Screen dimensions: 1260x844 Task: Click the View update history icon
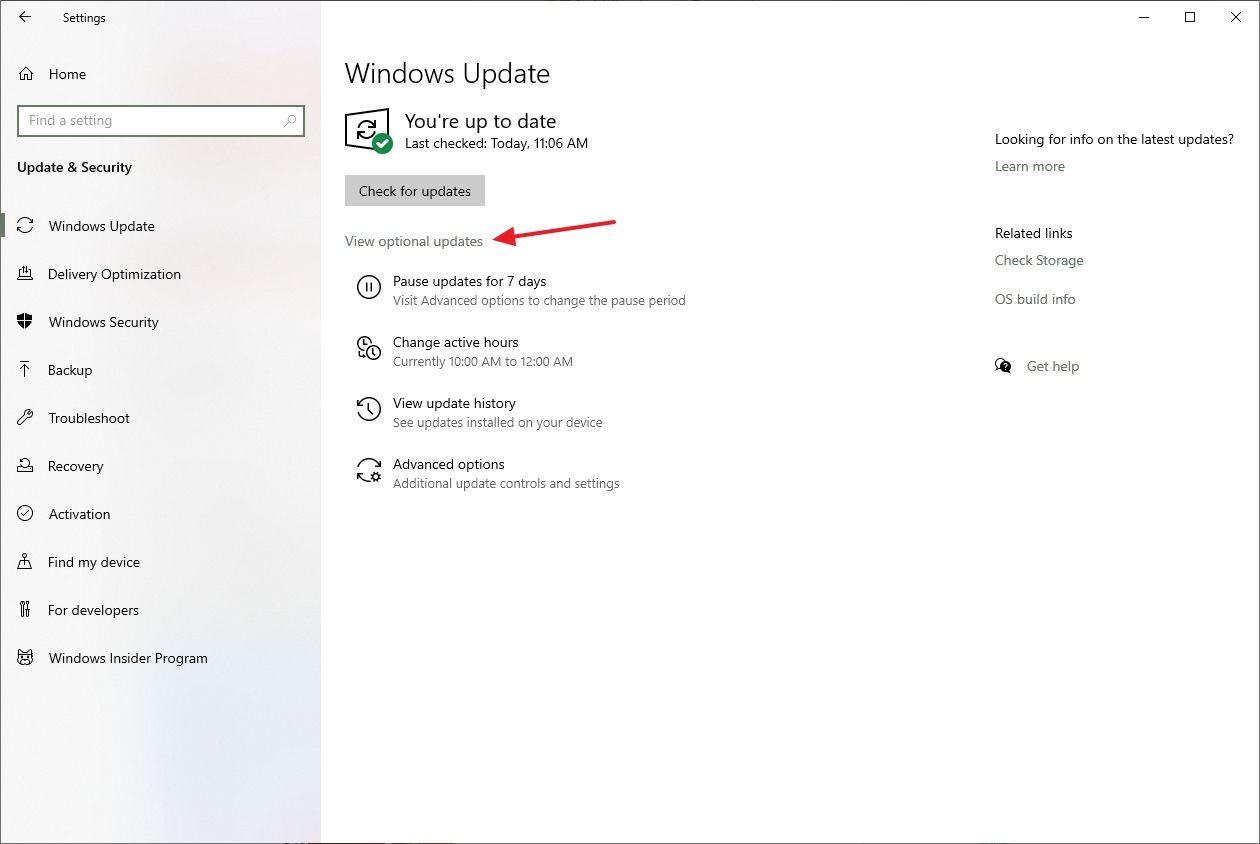[369, 409]
